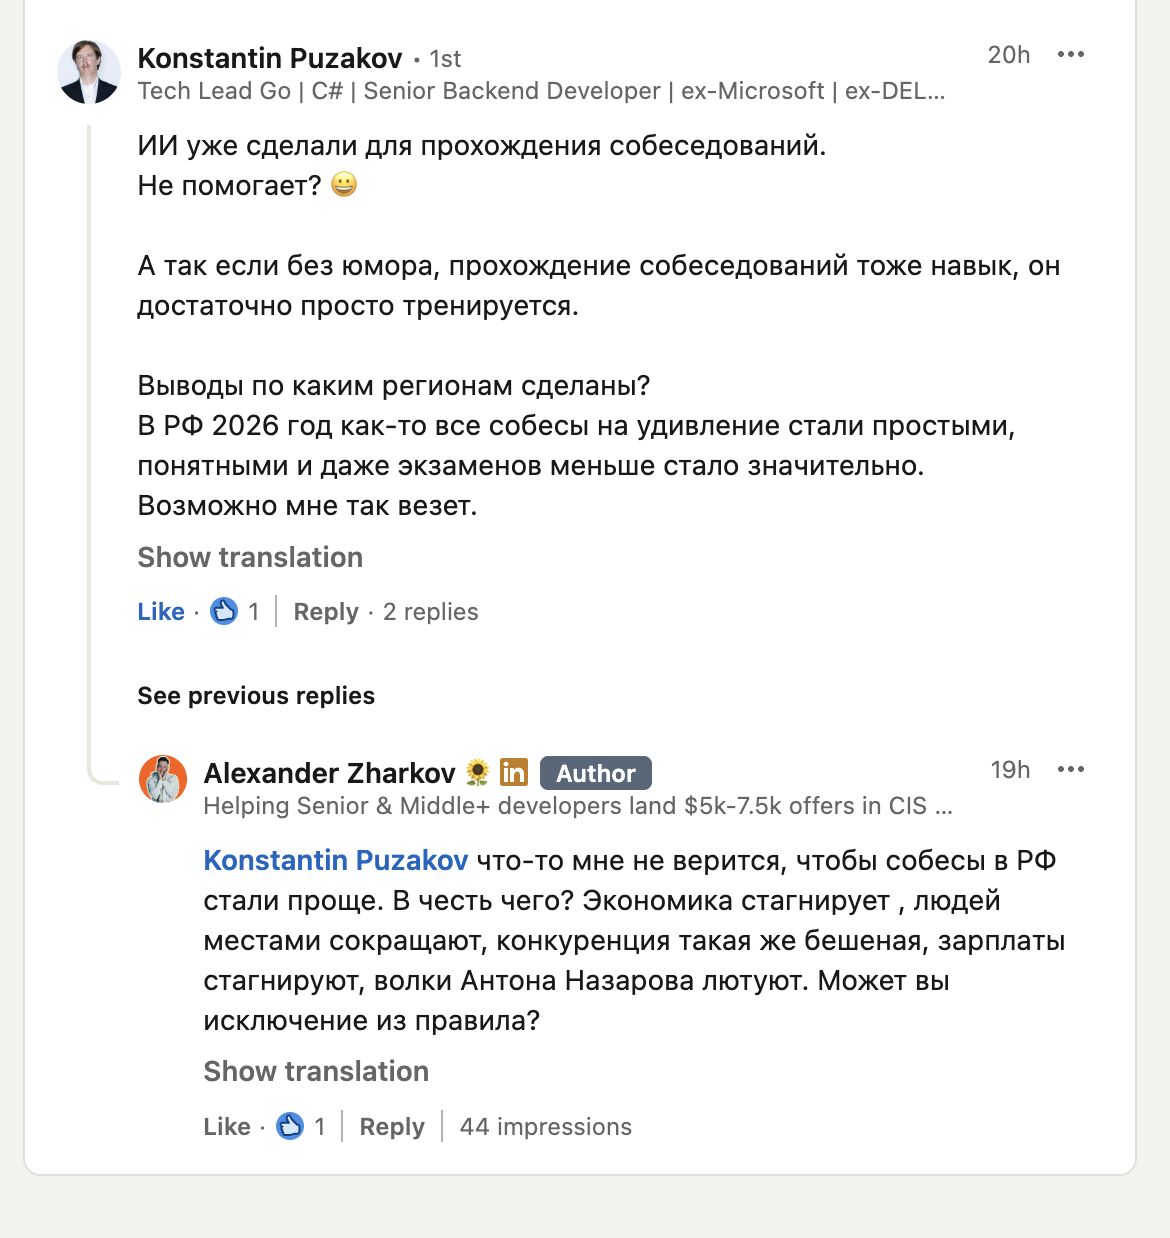Viewport: 1170px width, 1238px height.
Task: Click the Konstantin Puzakov mention in reply
Action: pos(336,860)
